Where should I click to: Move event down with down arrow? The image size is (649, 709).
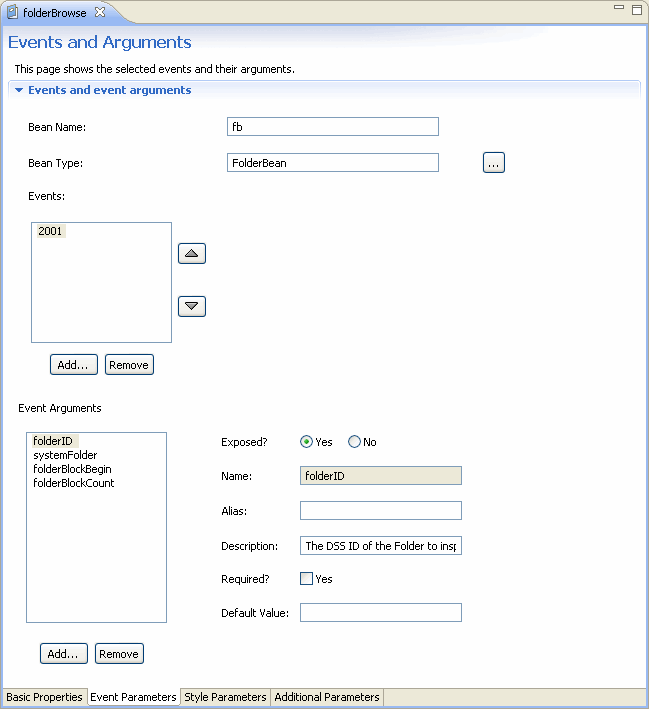pos(192,306)
